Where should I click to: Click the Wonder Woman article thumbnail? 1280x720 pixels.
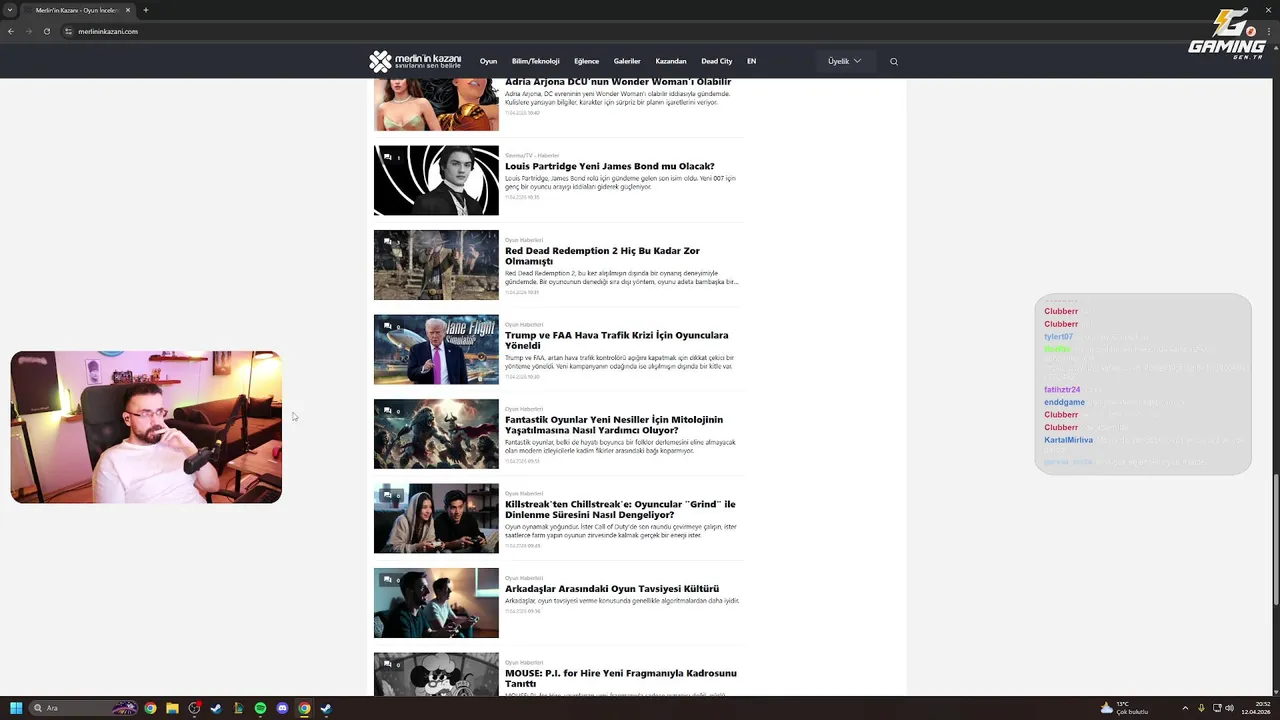coord(436,104)
